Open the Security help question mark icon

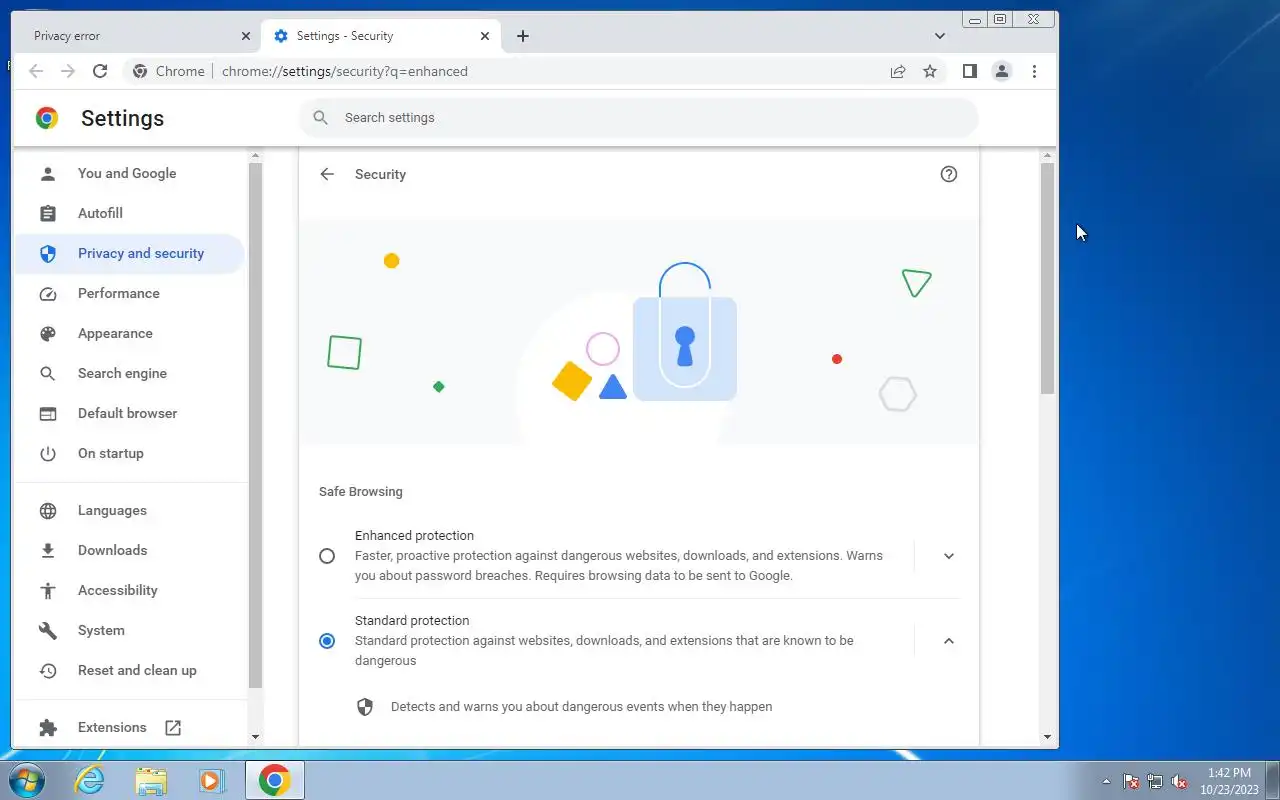(949, 174)
